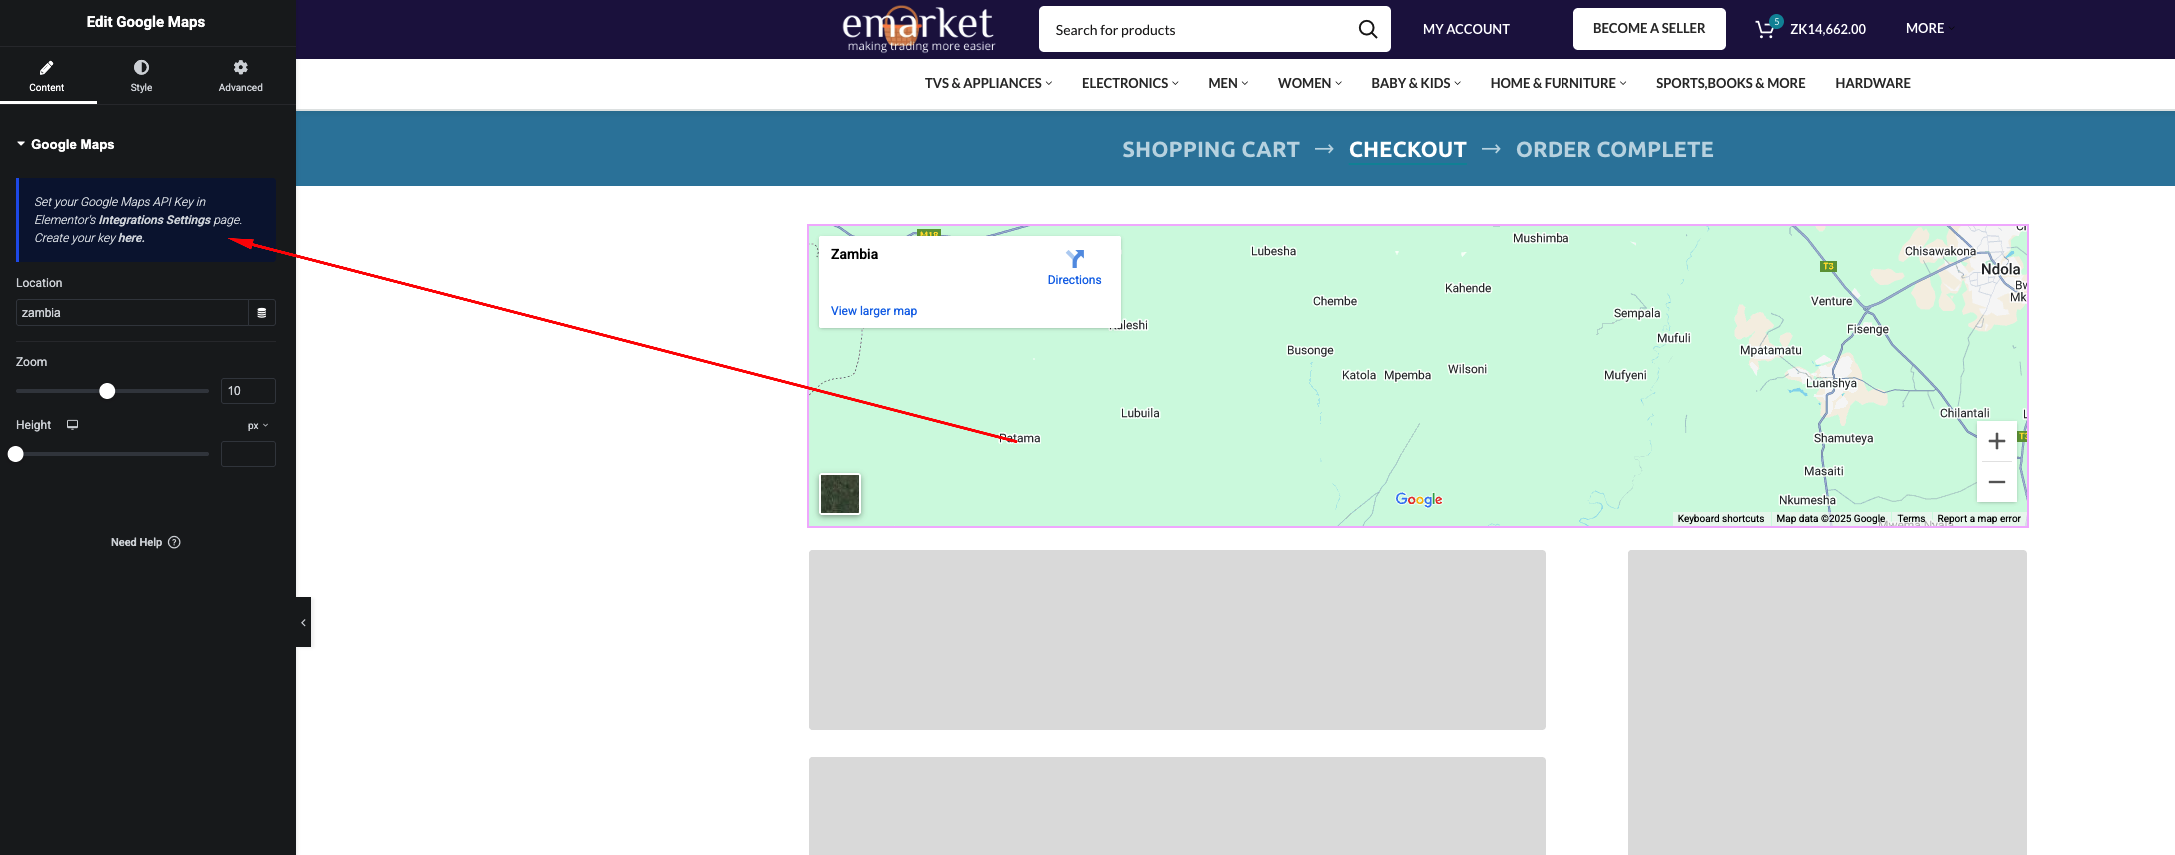The height and width of the screenshot is (855, 2175).
Task: Switch map to satellite view thumbnail
Action: [840, 494]
